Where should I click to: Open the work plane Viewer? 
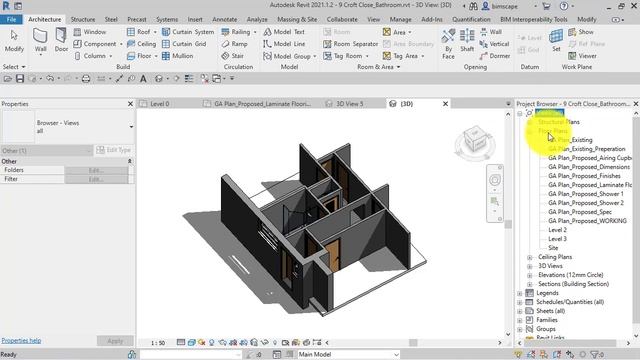pyautogui.click(x=582, y=56)
